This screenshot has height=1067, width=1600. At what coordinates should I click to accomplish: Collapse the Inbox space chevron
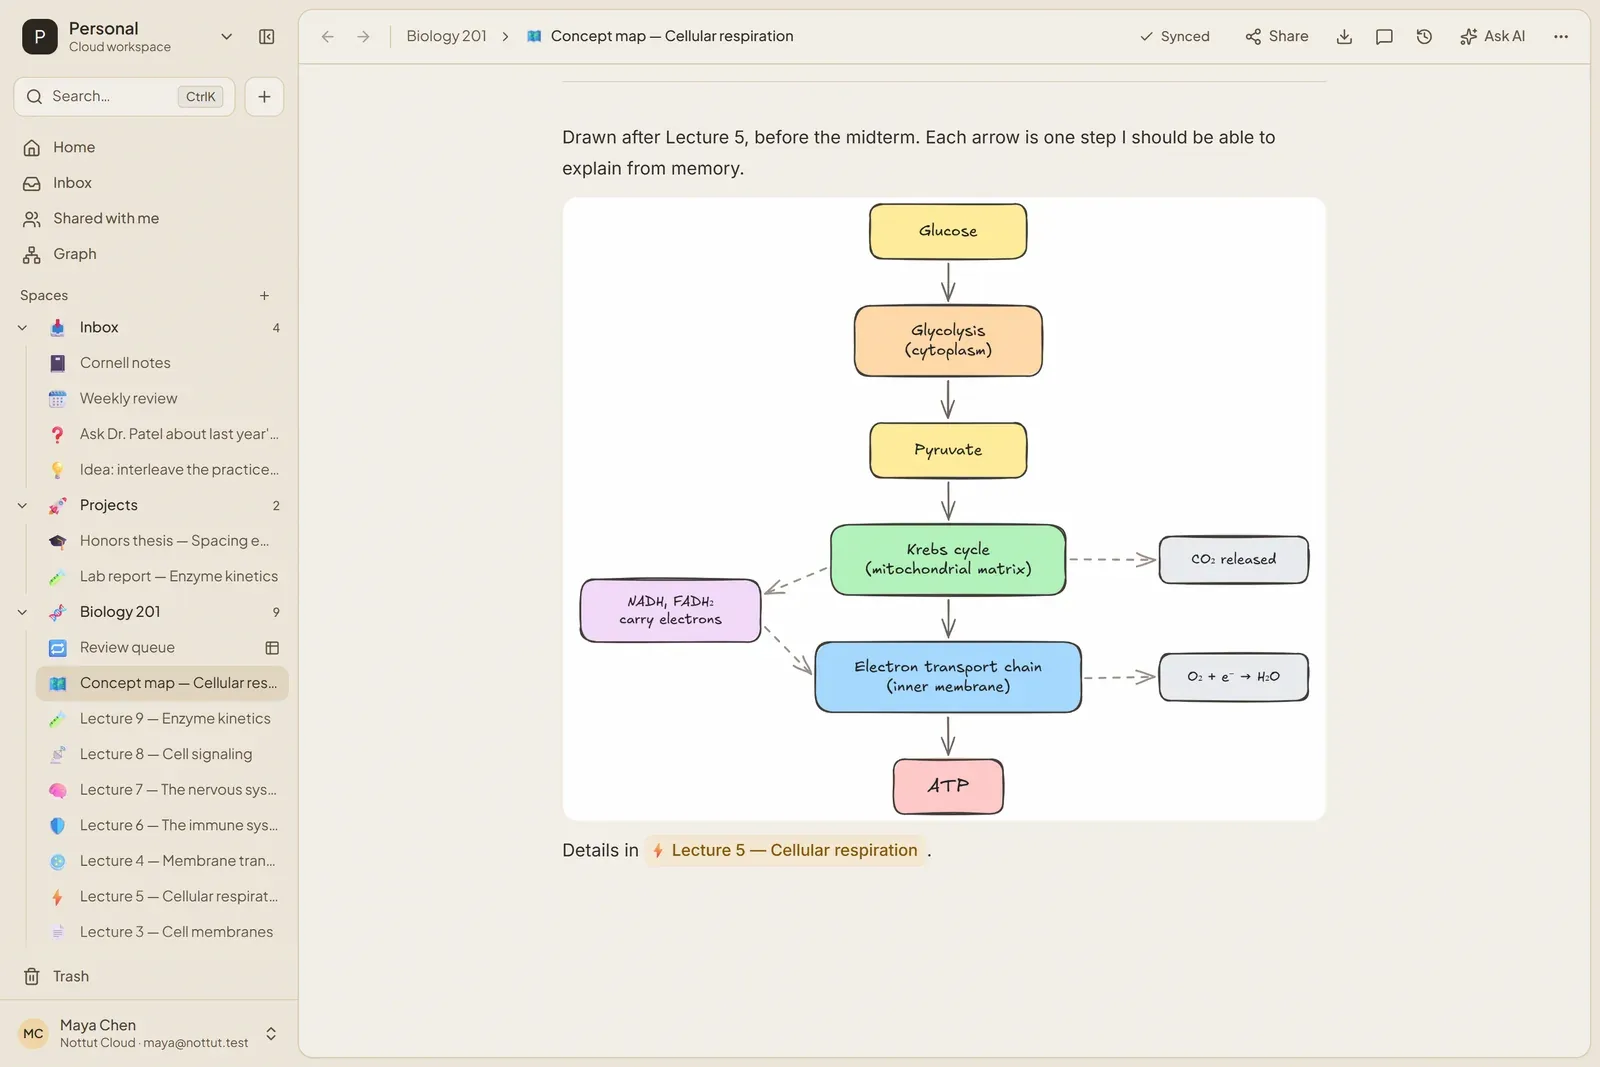point(23,328)
